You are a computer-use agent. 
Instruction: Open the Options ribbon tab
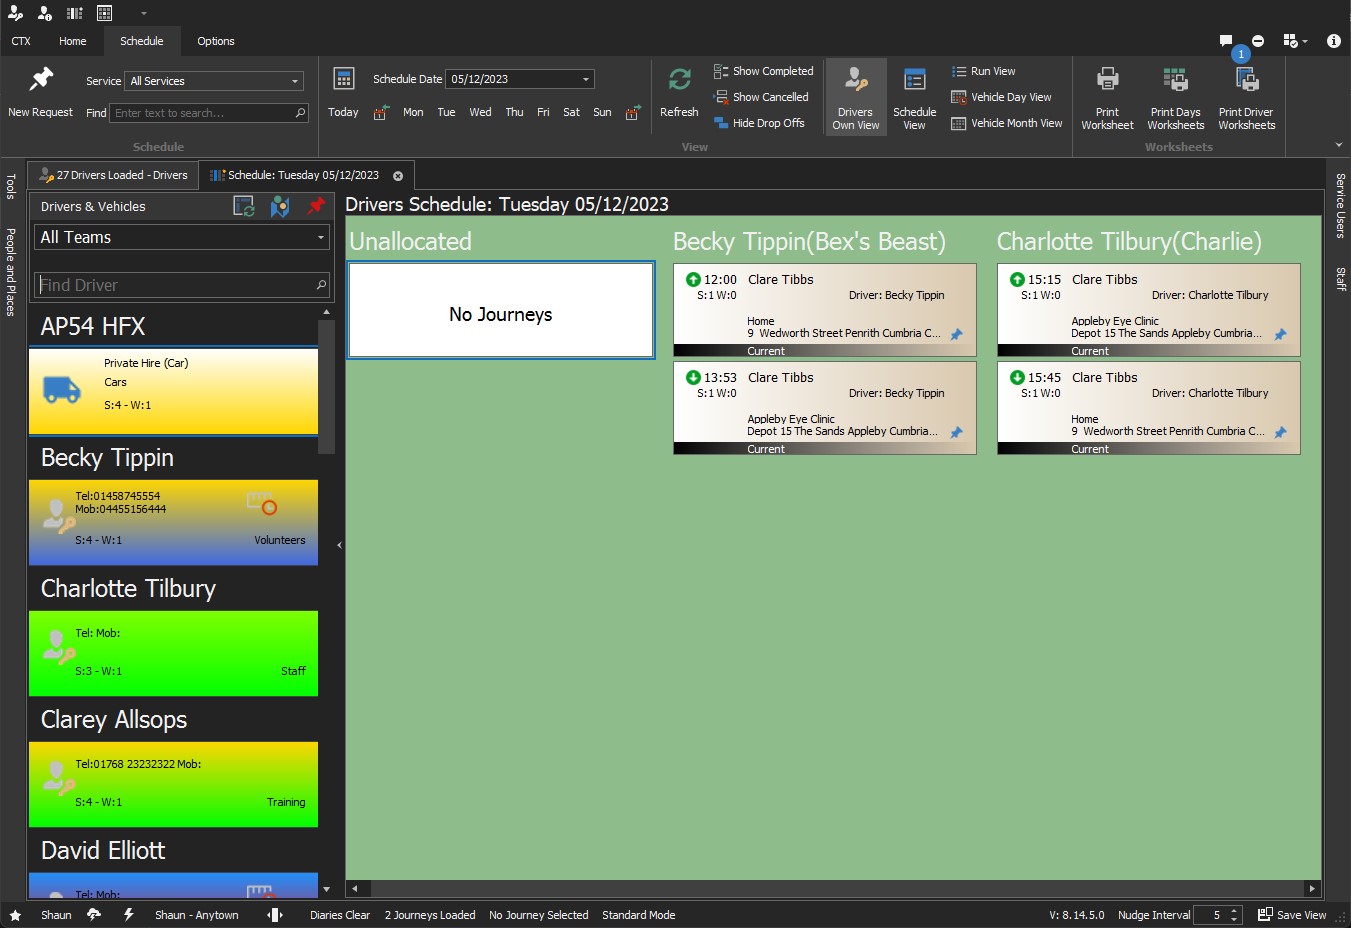216,41
